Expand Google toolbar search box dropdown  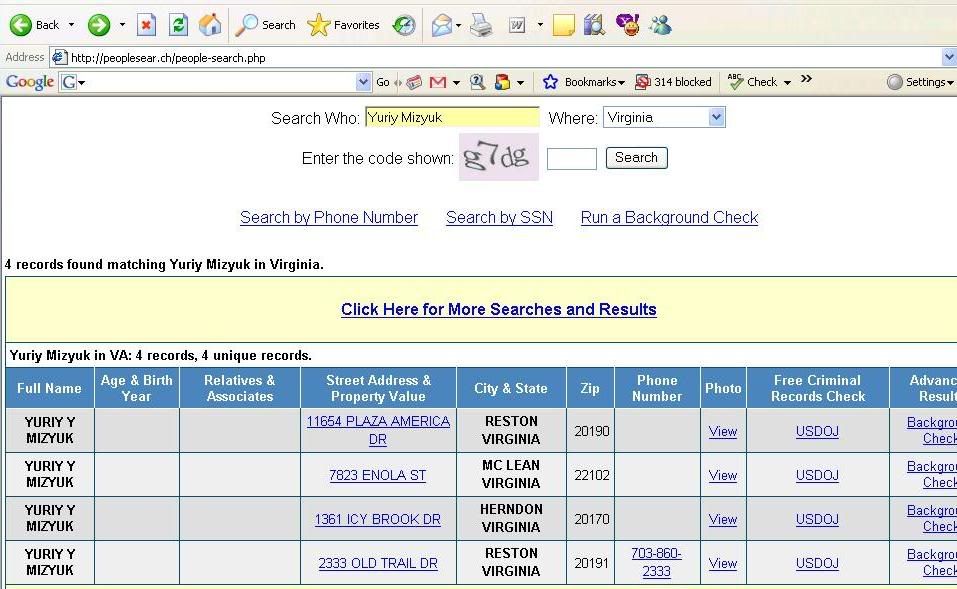363,82
